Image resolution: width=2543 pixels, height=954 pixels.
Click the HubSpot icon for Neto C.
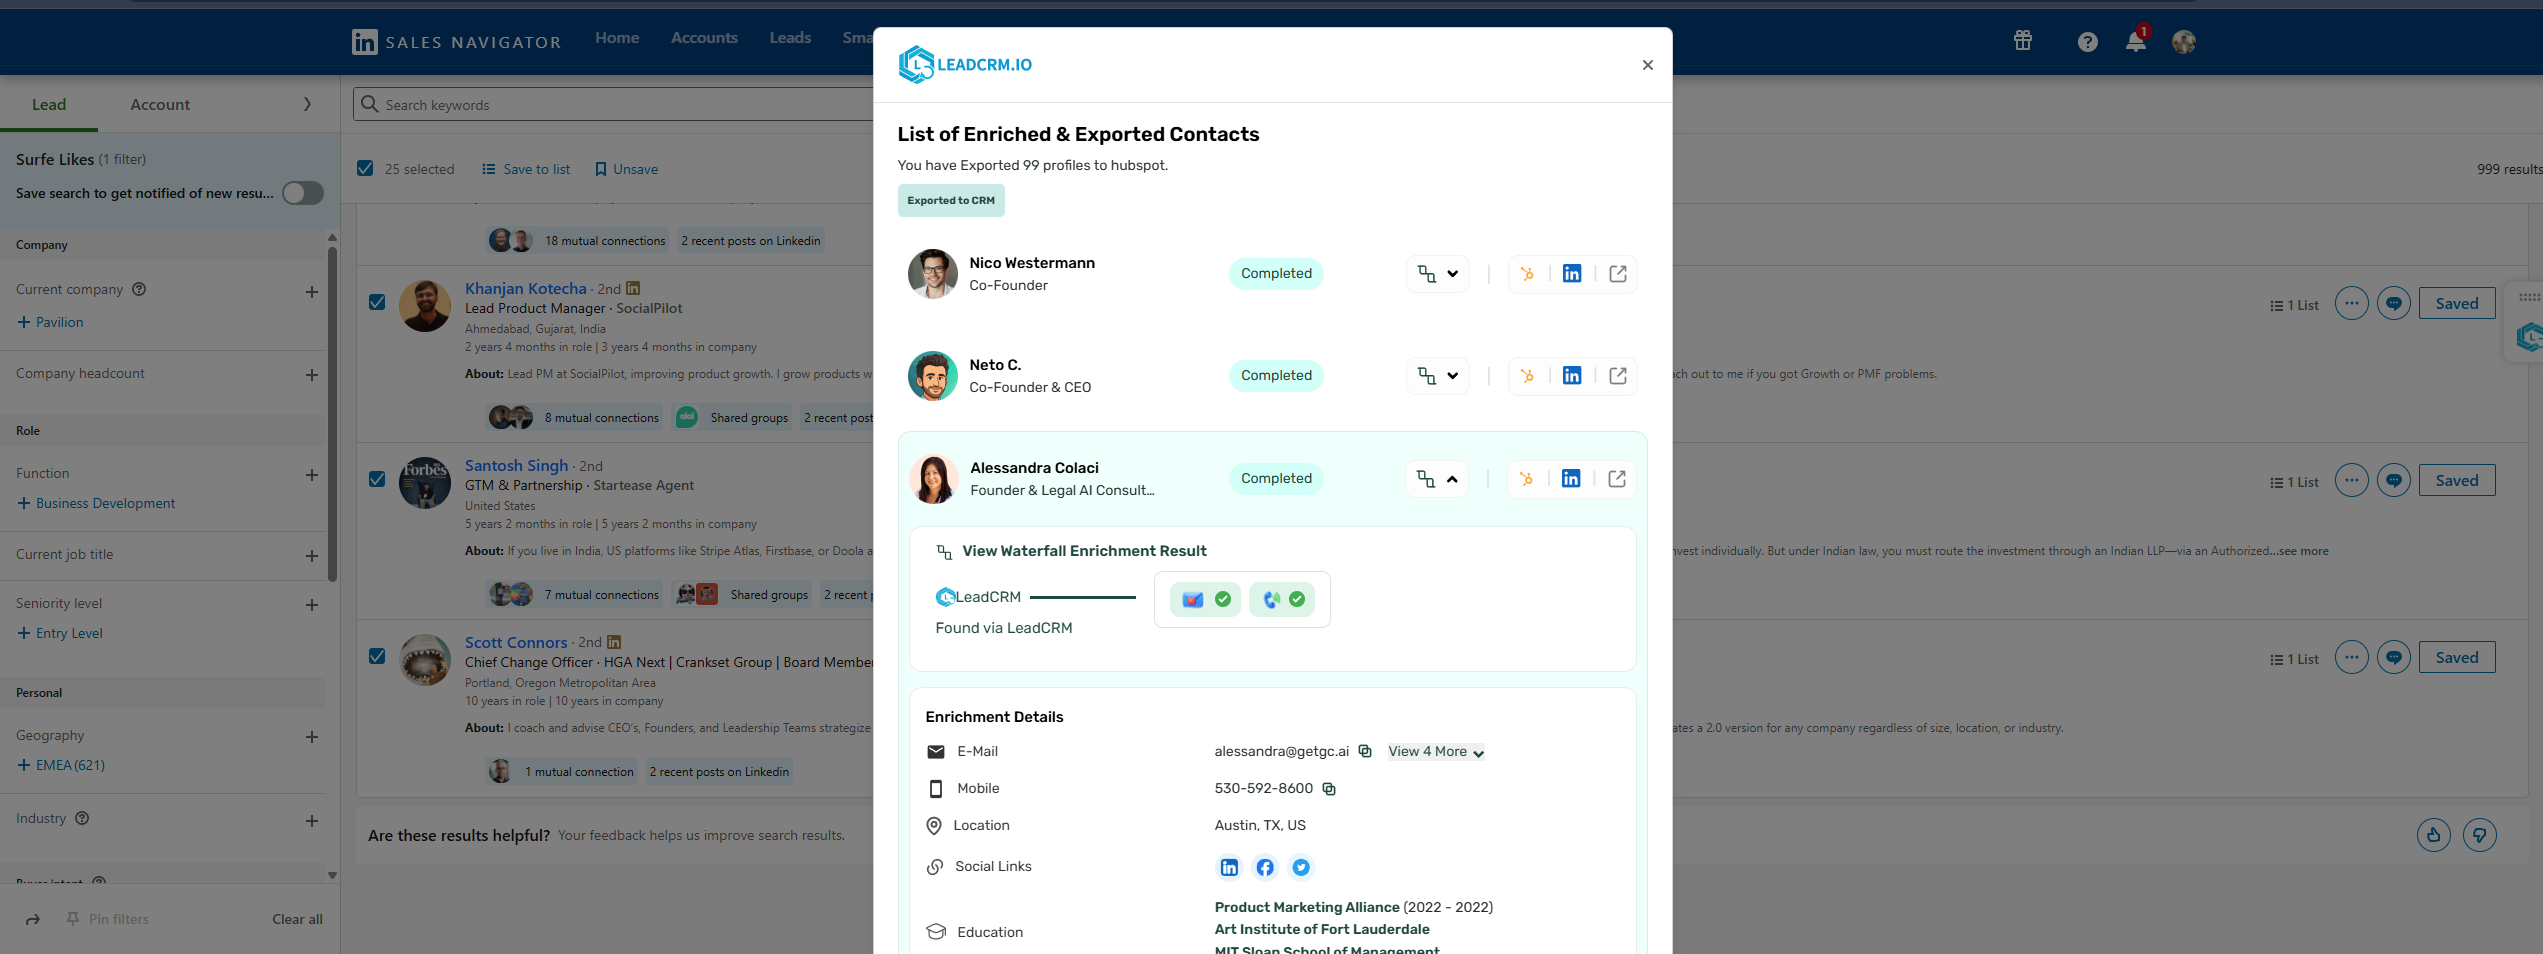tap(1527, 376)
